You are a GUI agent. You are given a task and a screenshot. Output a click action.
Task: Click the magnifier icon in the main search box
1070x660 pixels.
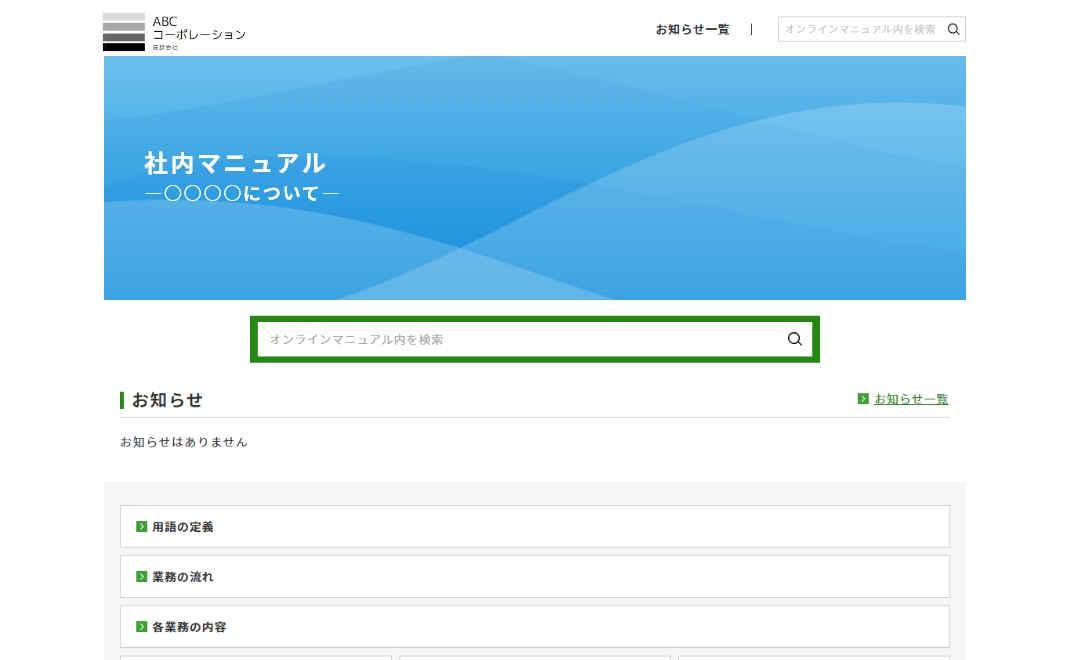pos(794,339)
